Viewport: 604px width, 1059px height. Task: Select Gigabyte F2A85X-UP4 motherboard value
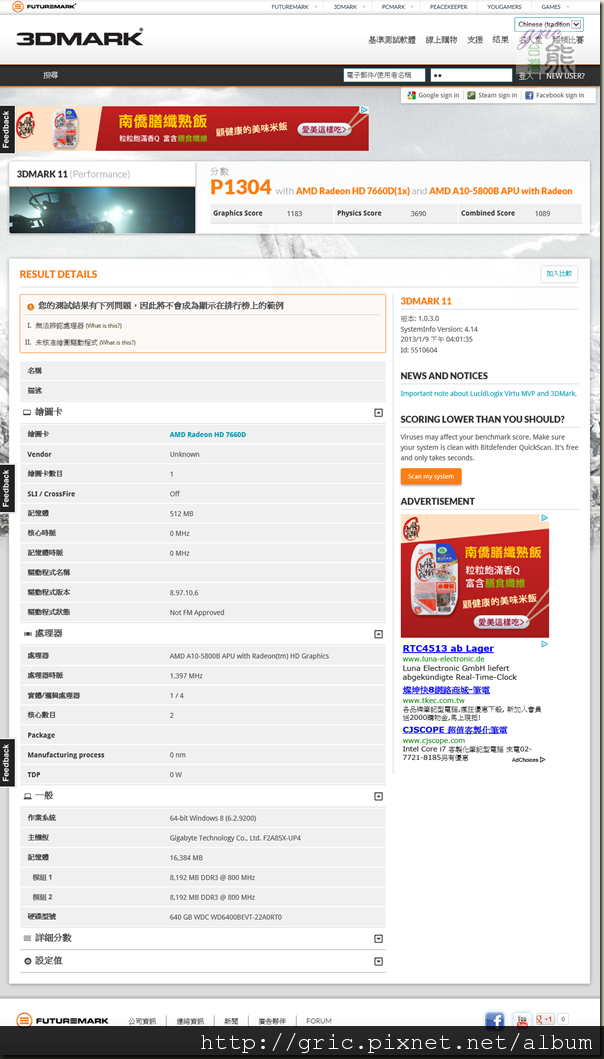(x=235, y=838)
